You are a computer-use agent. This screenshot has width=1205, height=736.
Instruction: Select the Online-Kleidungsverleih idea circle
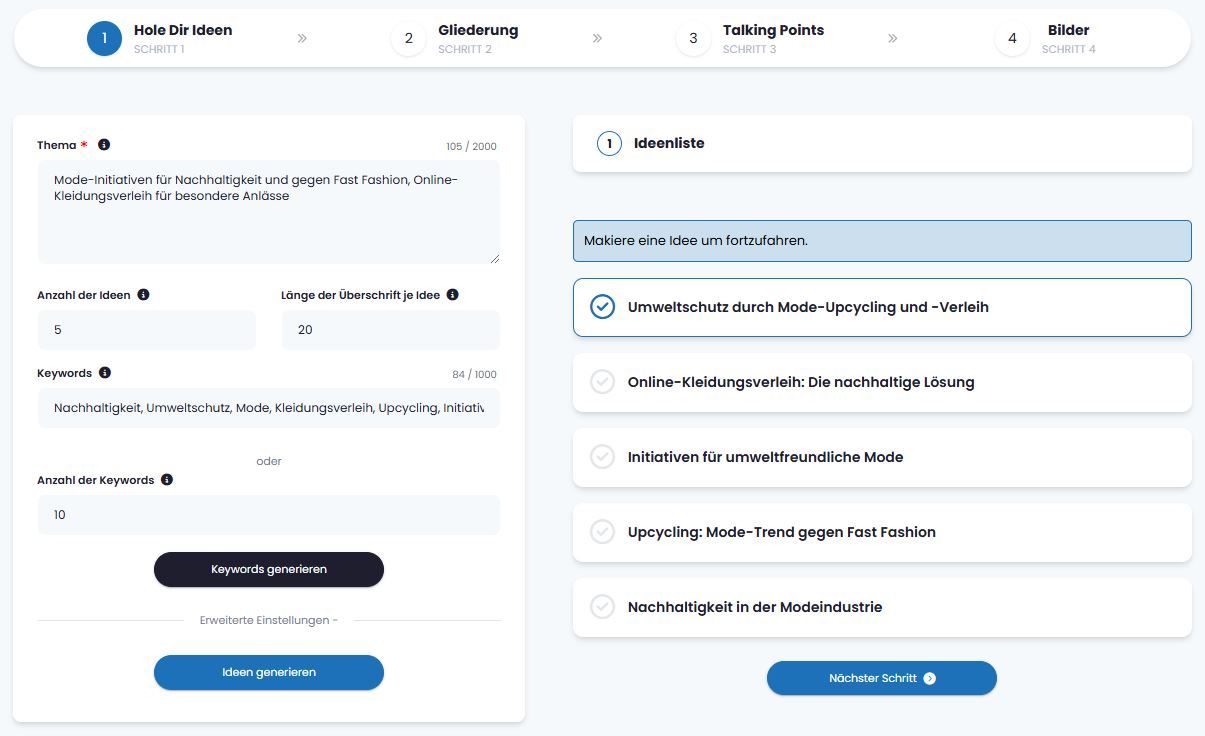coord(602,382)
